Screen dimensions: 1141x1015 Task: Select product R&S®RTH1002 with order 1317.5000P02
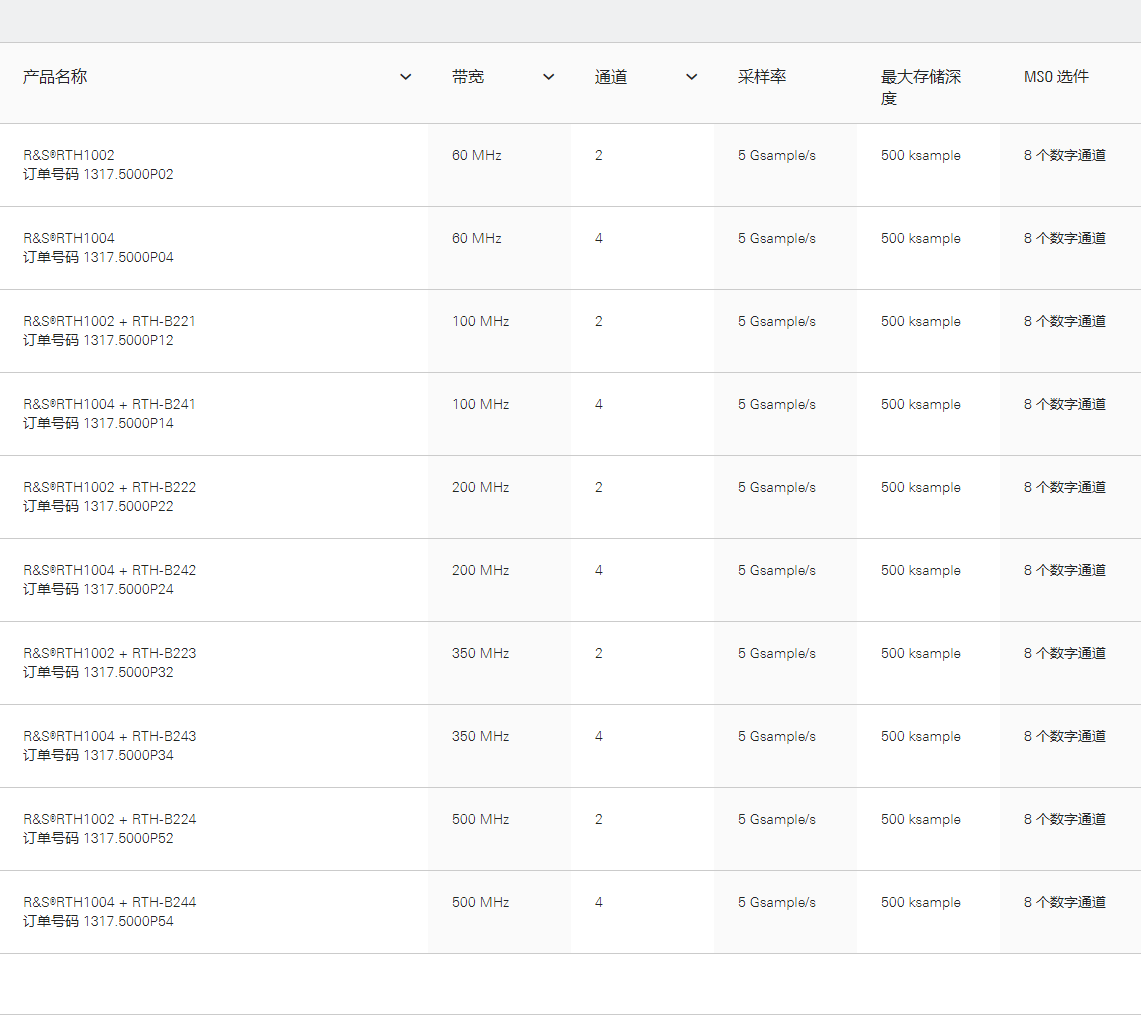click(98, 164)
